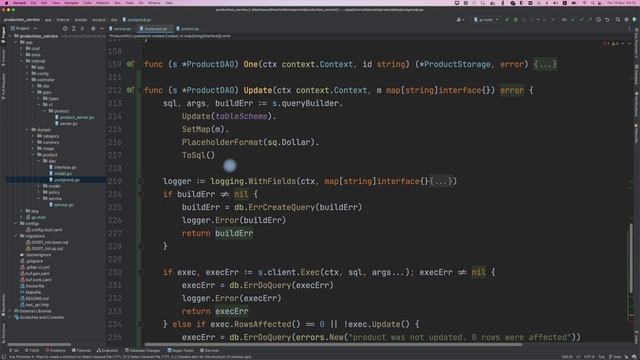Open the Apple menu in macOS menu bar
This screenshot has width=640, height=360.
point(7,3)
